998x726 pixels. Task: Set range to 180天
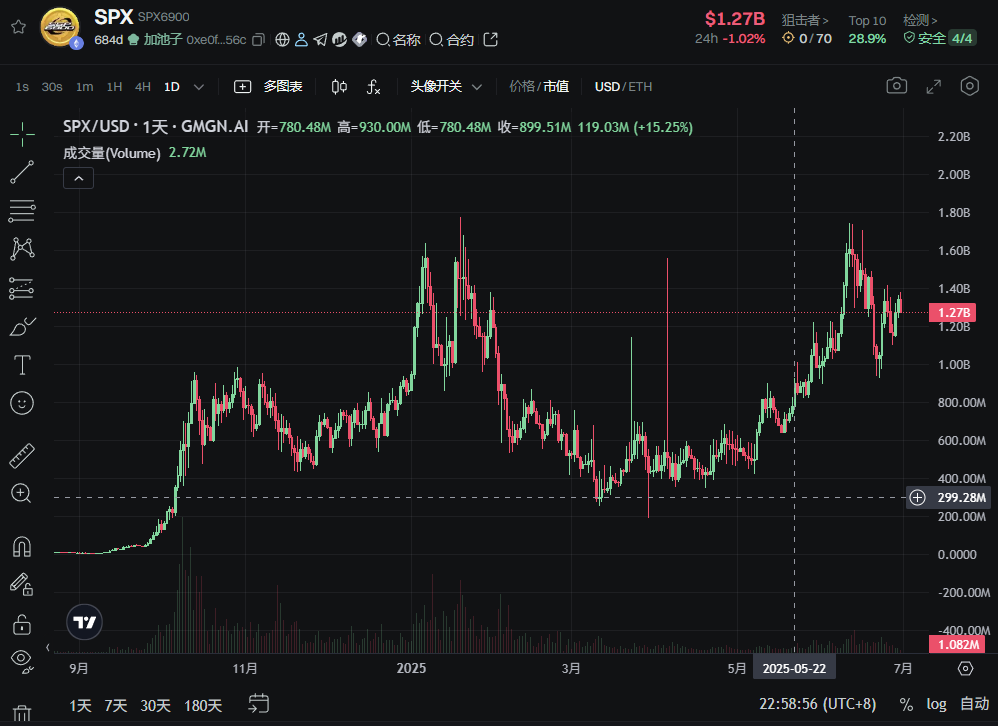tap(203, 706)
